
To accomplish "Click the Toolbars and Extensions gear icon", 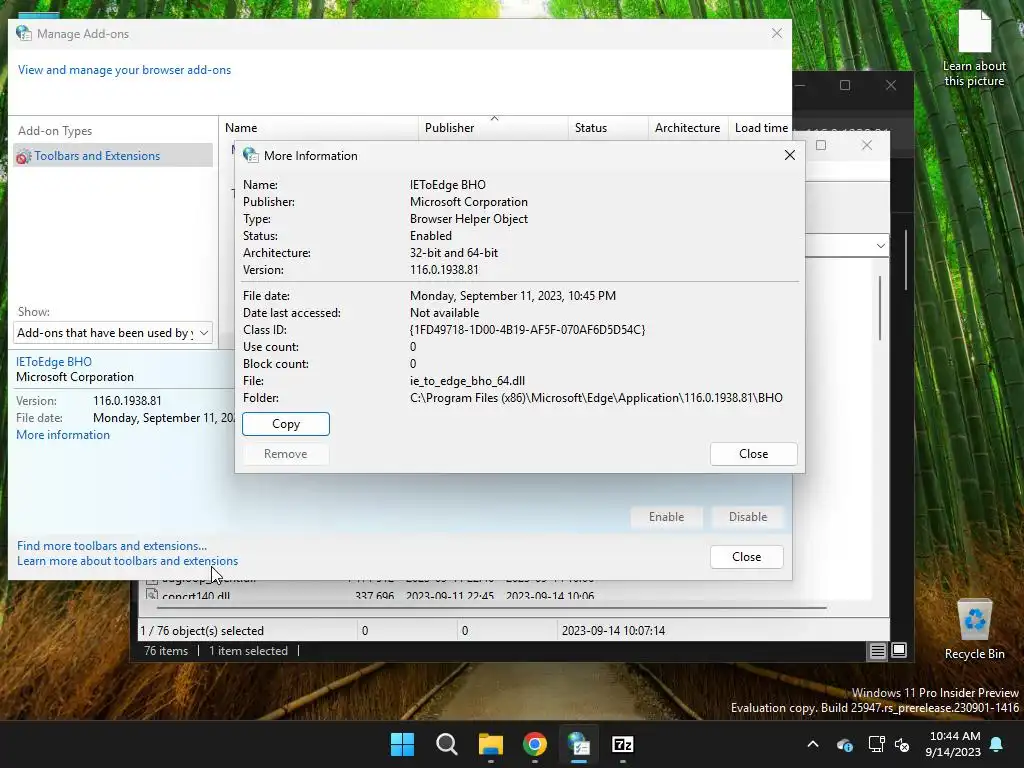I will [24, 157].
